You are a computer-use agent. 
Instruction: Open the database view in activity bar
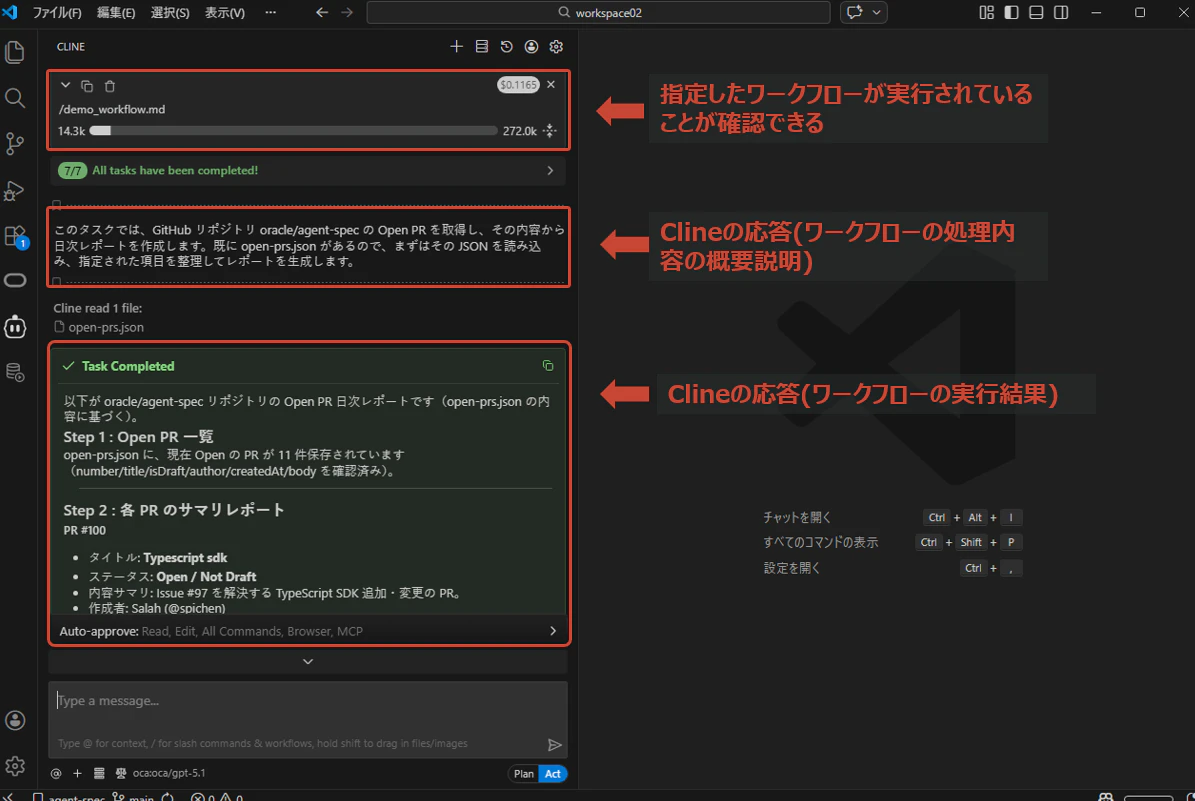[x=15, y=373]
